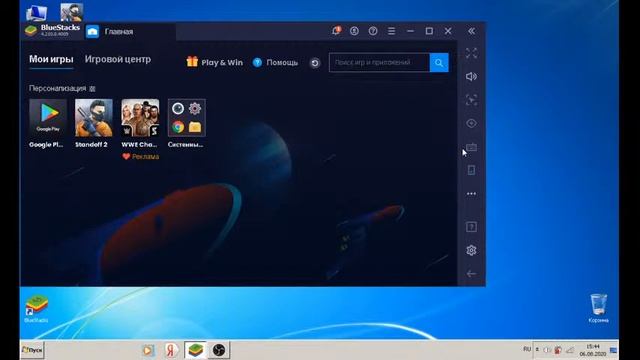Open Play & Win rewards
Image resolution: width=640 pixels, height=360 pixels.
pyautogui.click(x=215, y=62)
